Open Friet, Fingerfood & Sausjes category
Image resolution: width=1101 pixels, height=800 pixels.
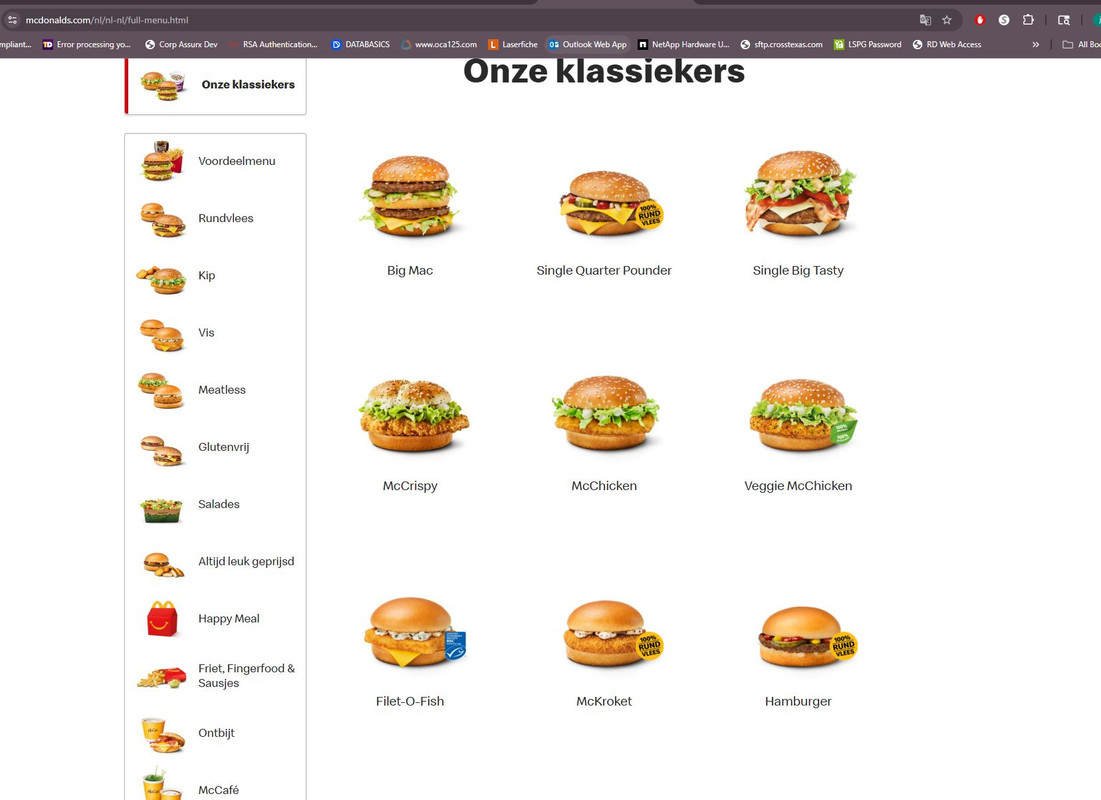[x=215, y=676]
